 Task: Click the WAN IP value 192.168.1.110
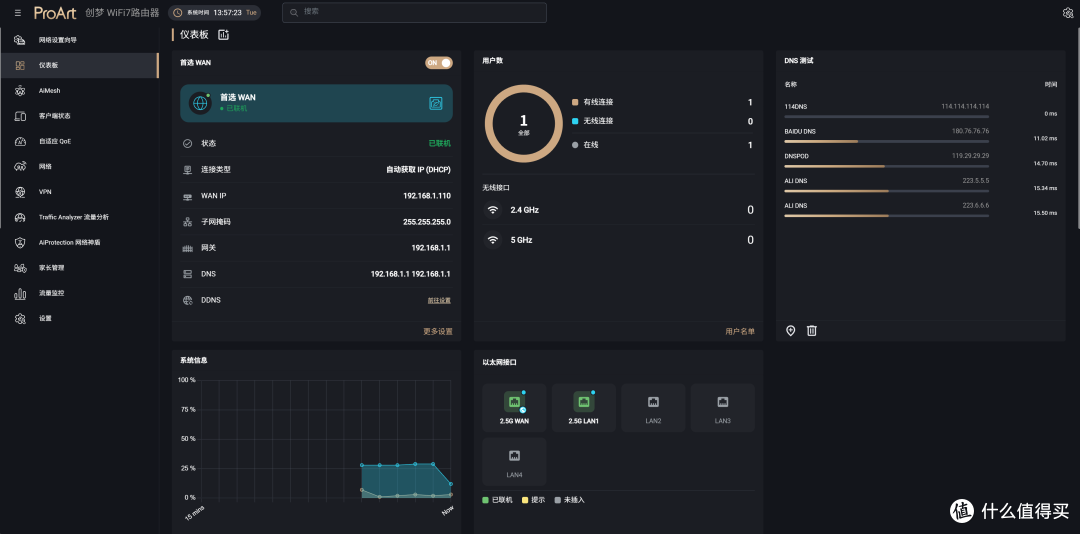[x=426, y=196]
